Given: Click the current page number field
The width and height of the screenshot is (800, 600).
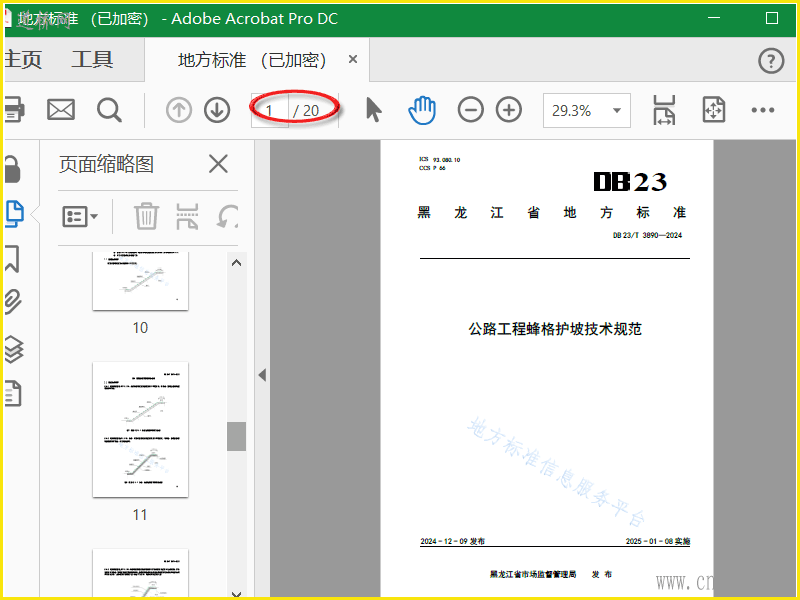Looking at the screenshot, I should [x=270, y=110].
